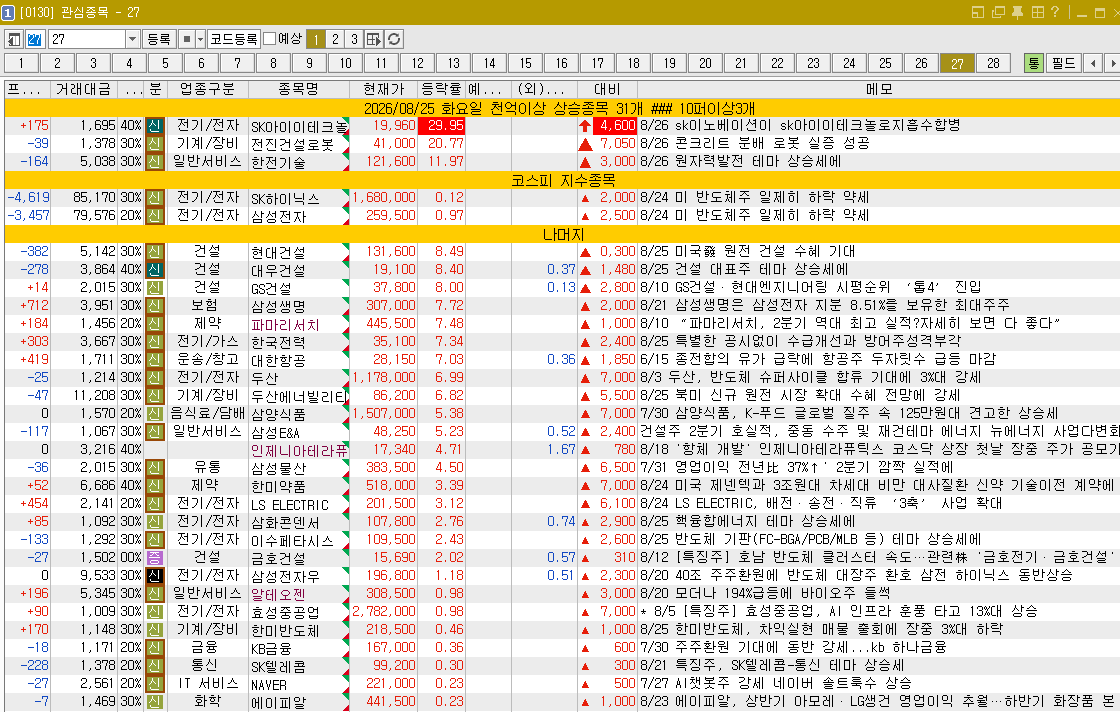Select view page 2 toggle
The width and height of the screenshot is (1120, 712).
pos(335,39)
